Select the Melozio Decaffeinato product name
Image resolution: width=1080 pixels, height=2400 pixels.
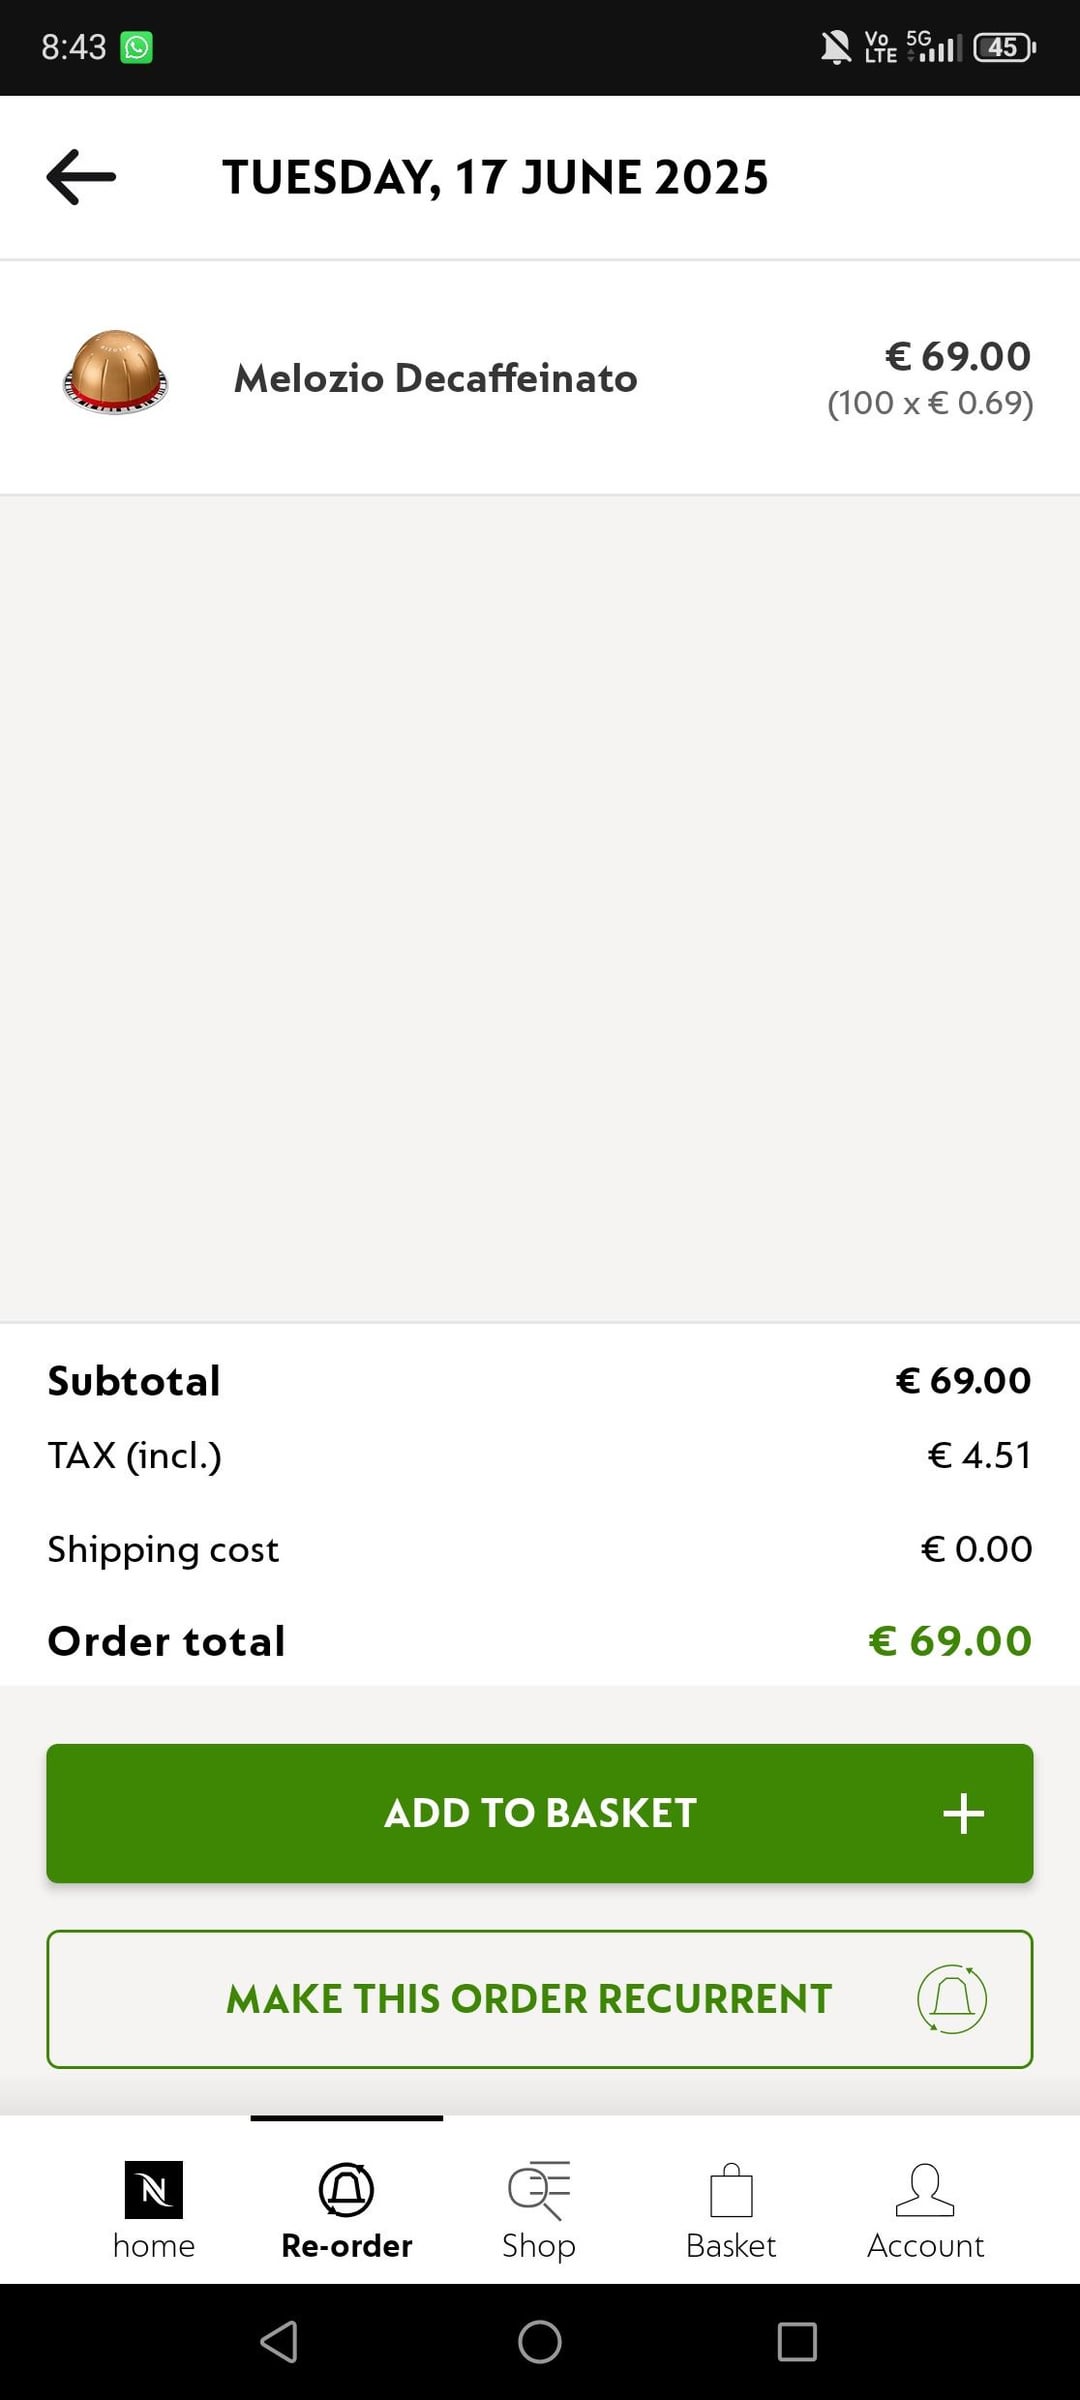[436, 378]
